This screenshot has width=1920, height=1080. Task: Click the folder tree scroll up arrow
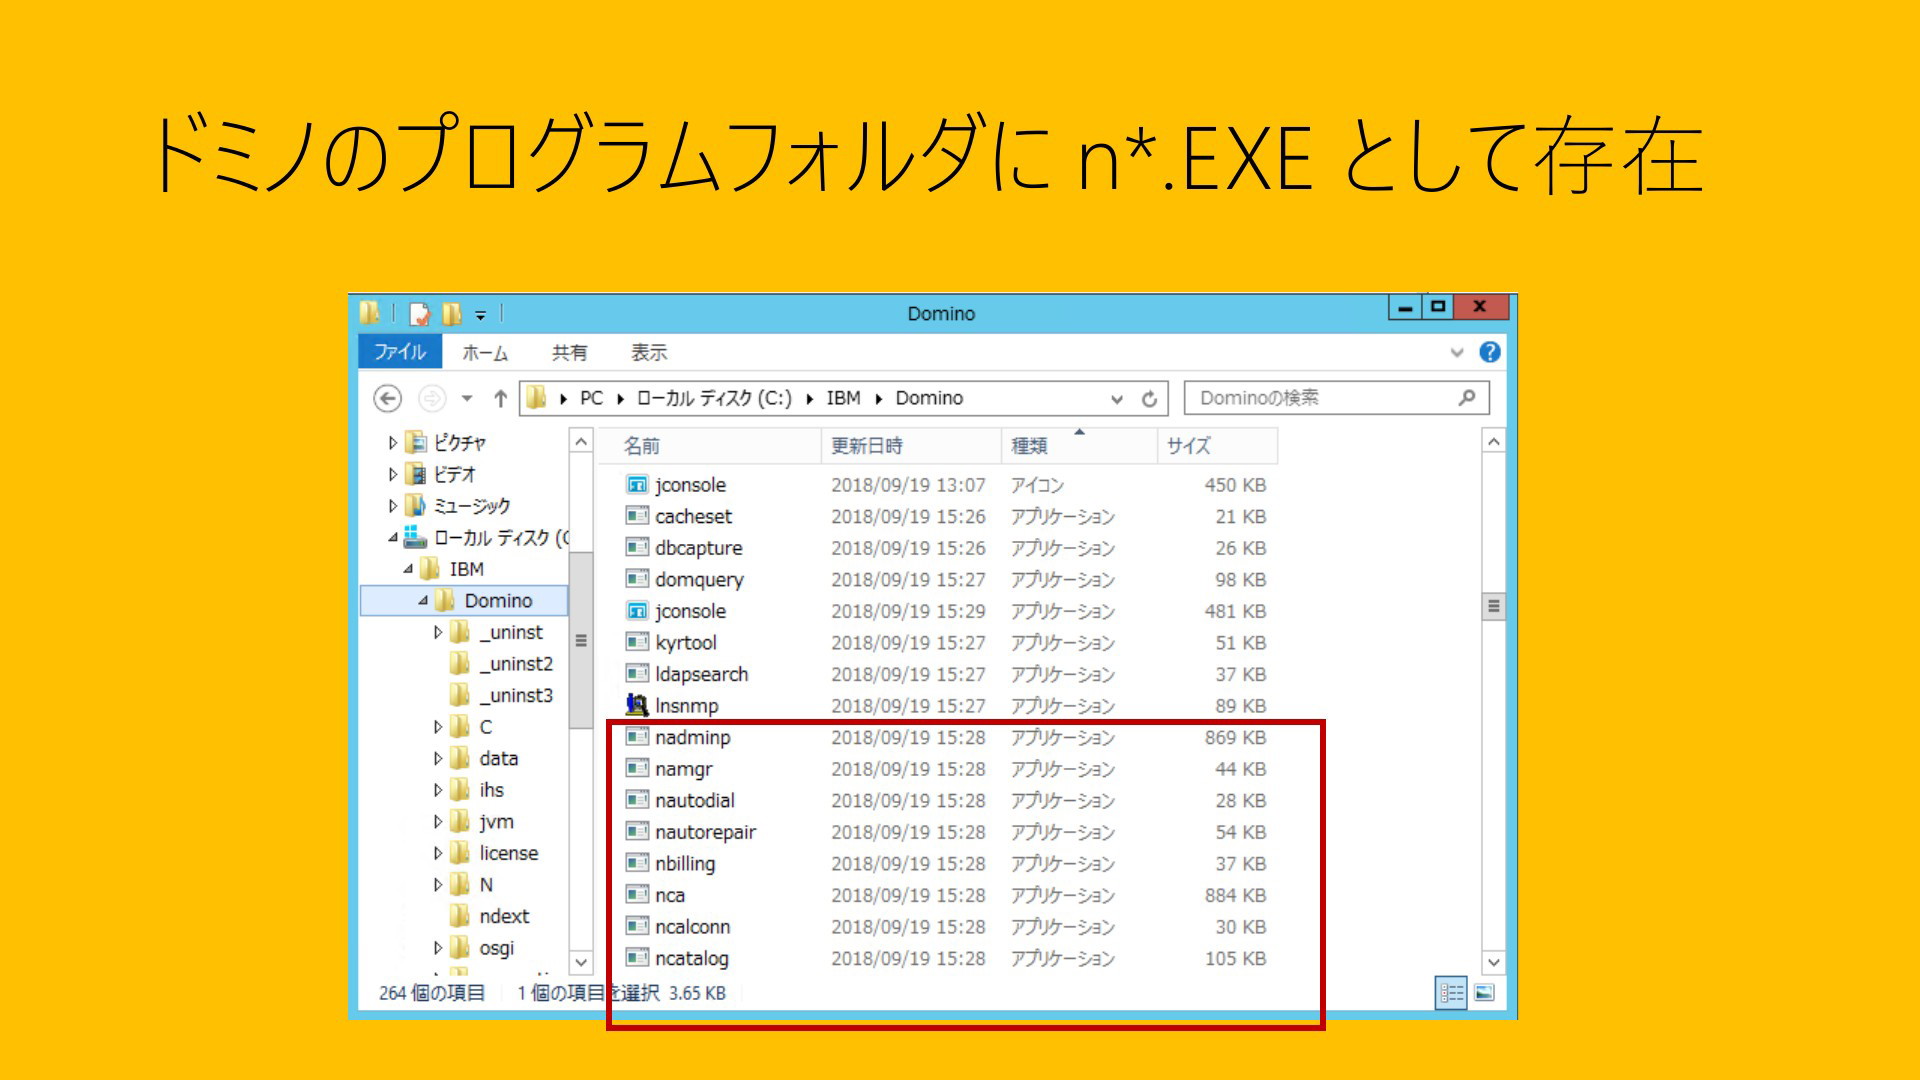(x=581, y=441)
